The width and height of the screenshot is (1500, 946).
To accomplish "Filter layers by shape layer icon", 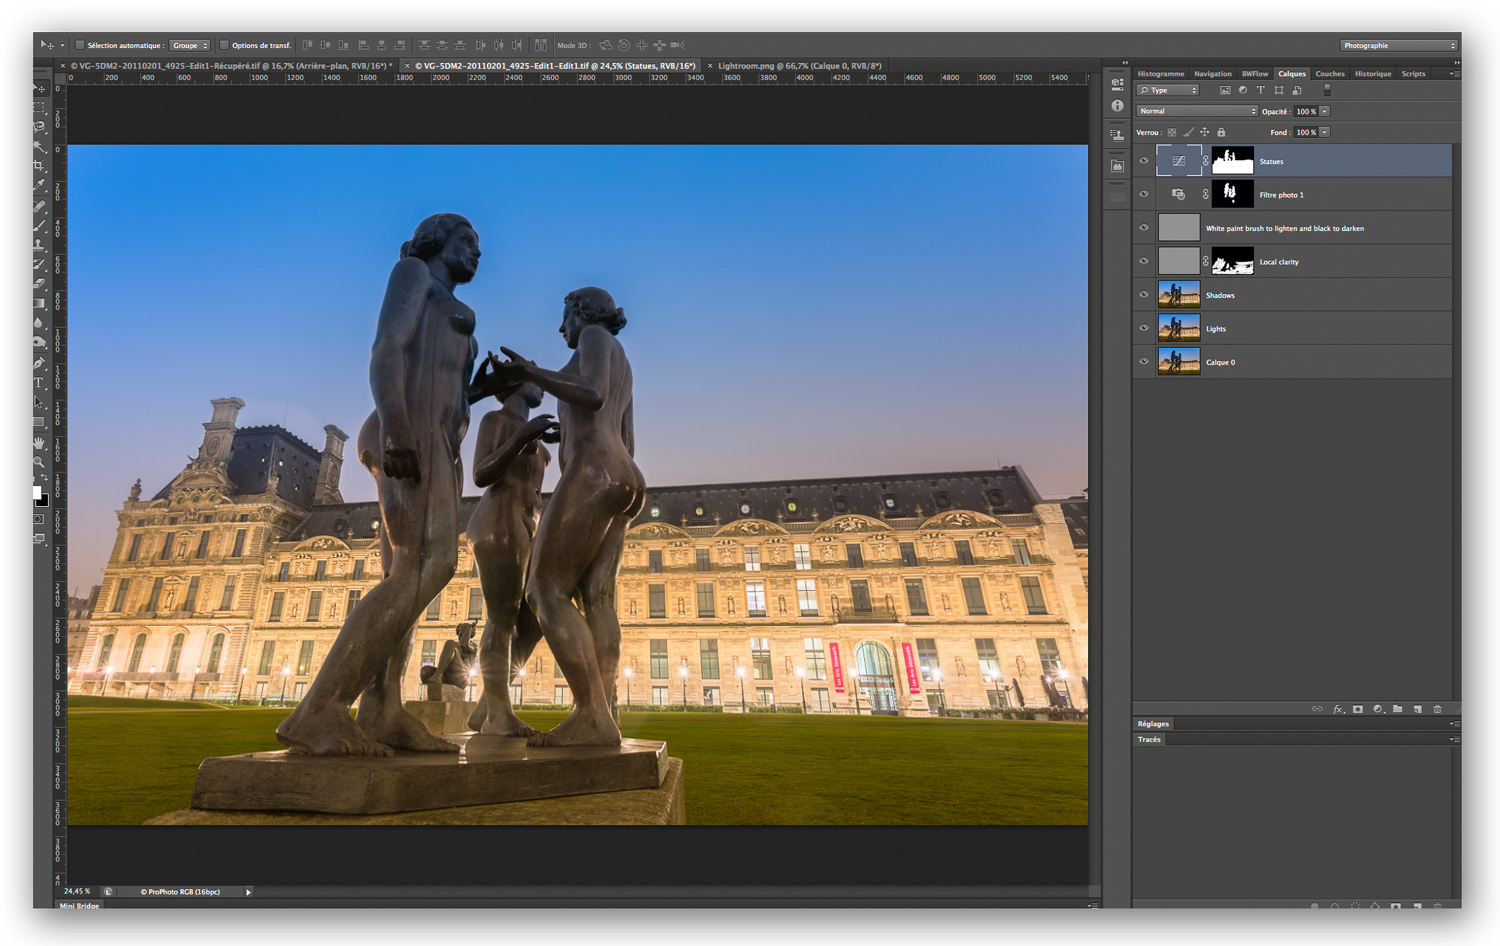I will [1279, 90].
